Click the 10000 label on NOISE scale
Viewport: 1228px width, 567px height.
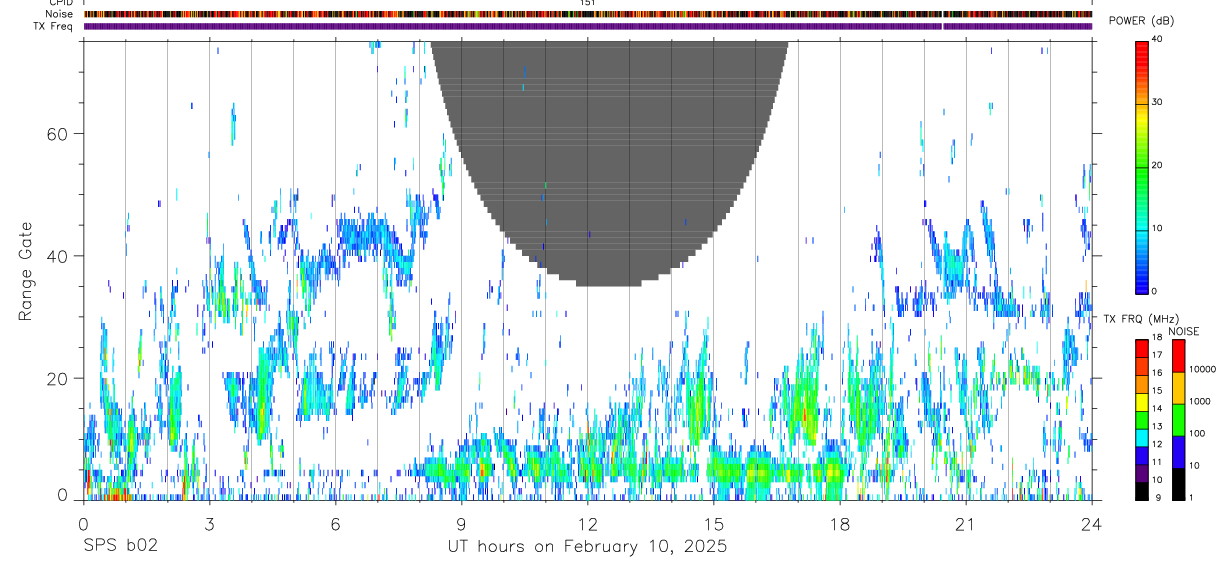1202,369
